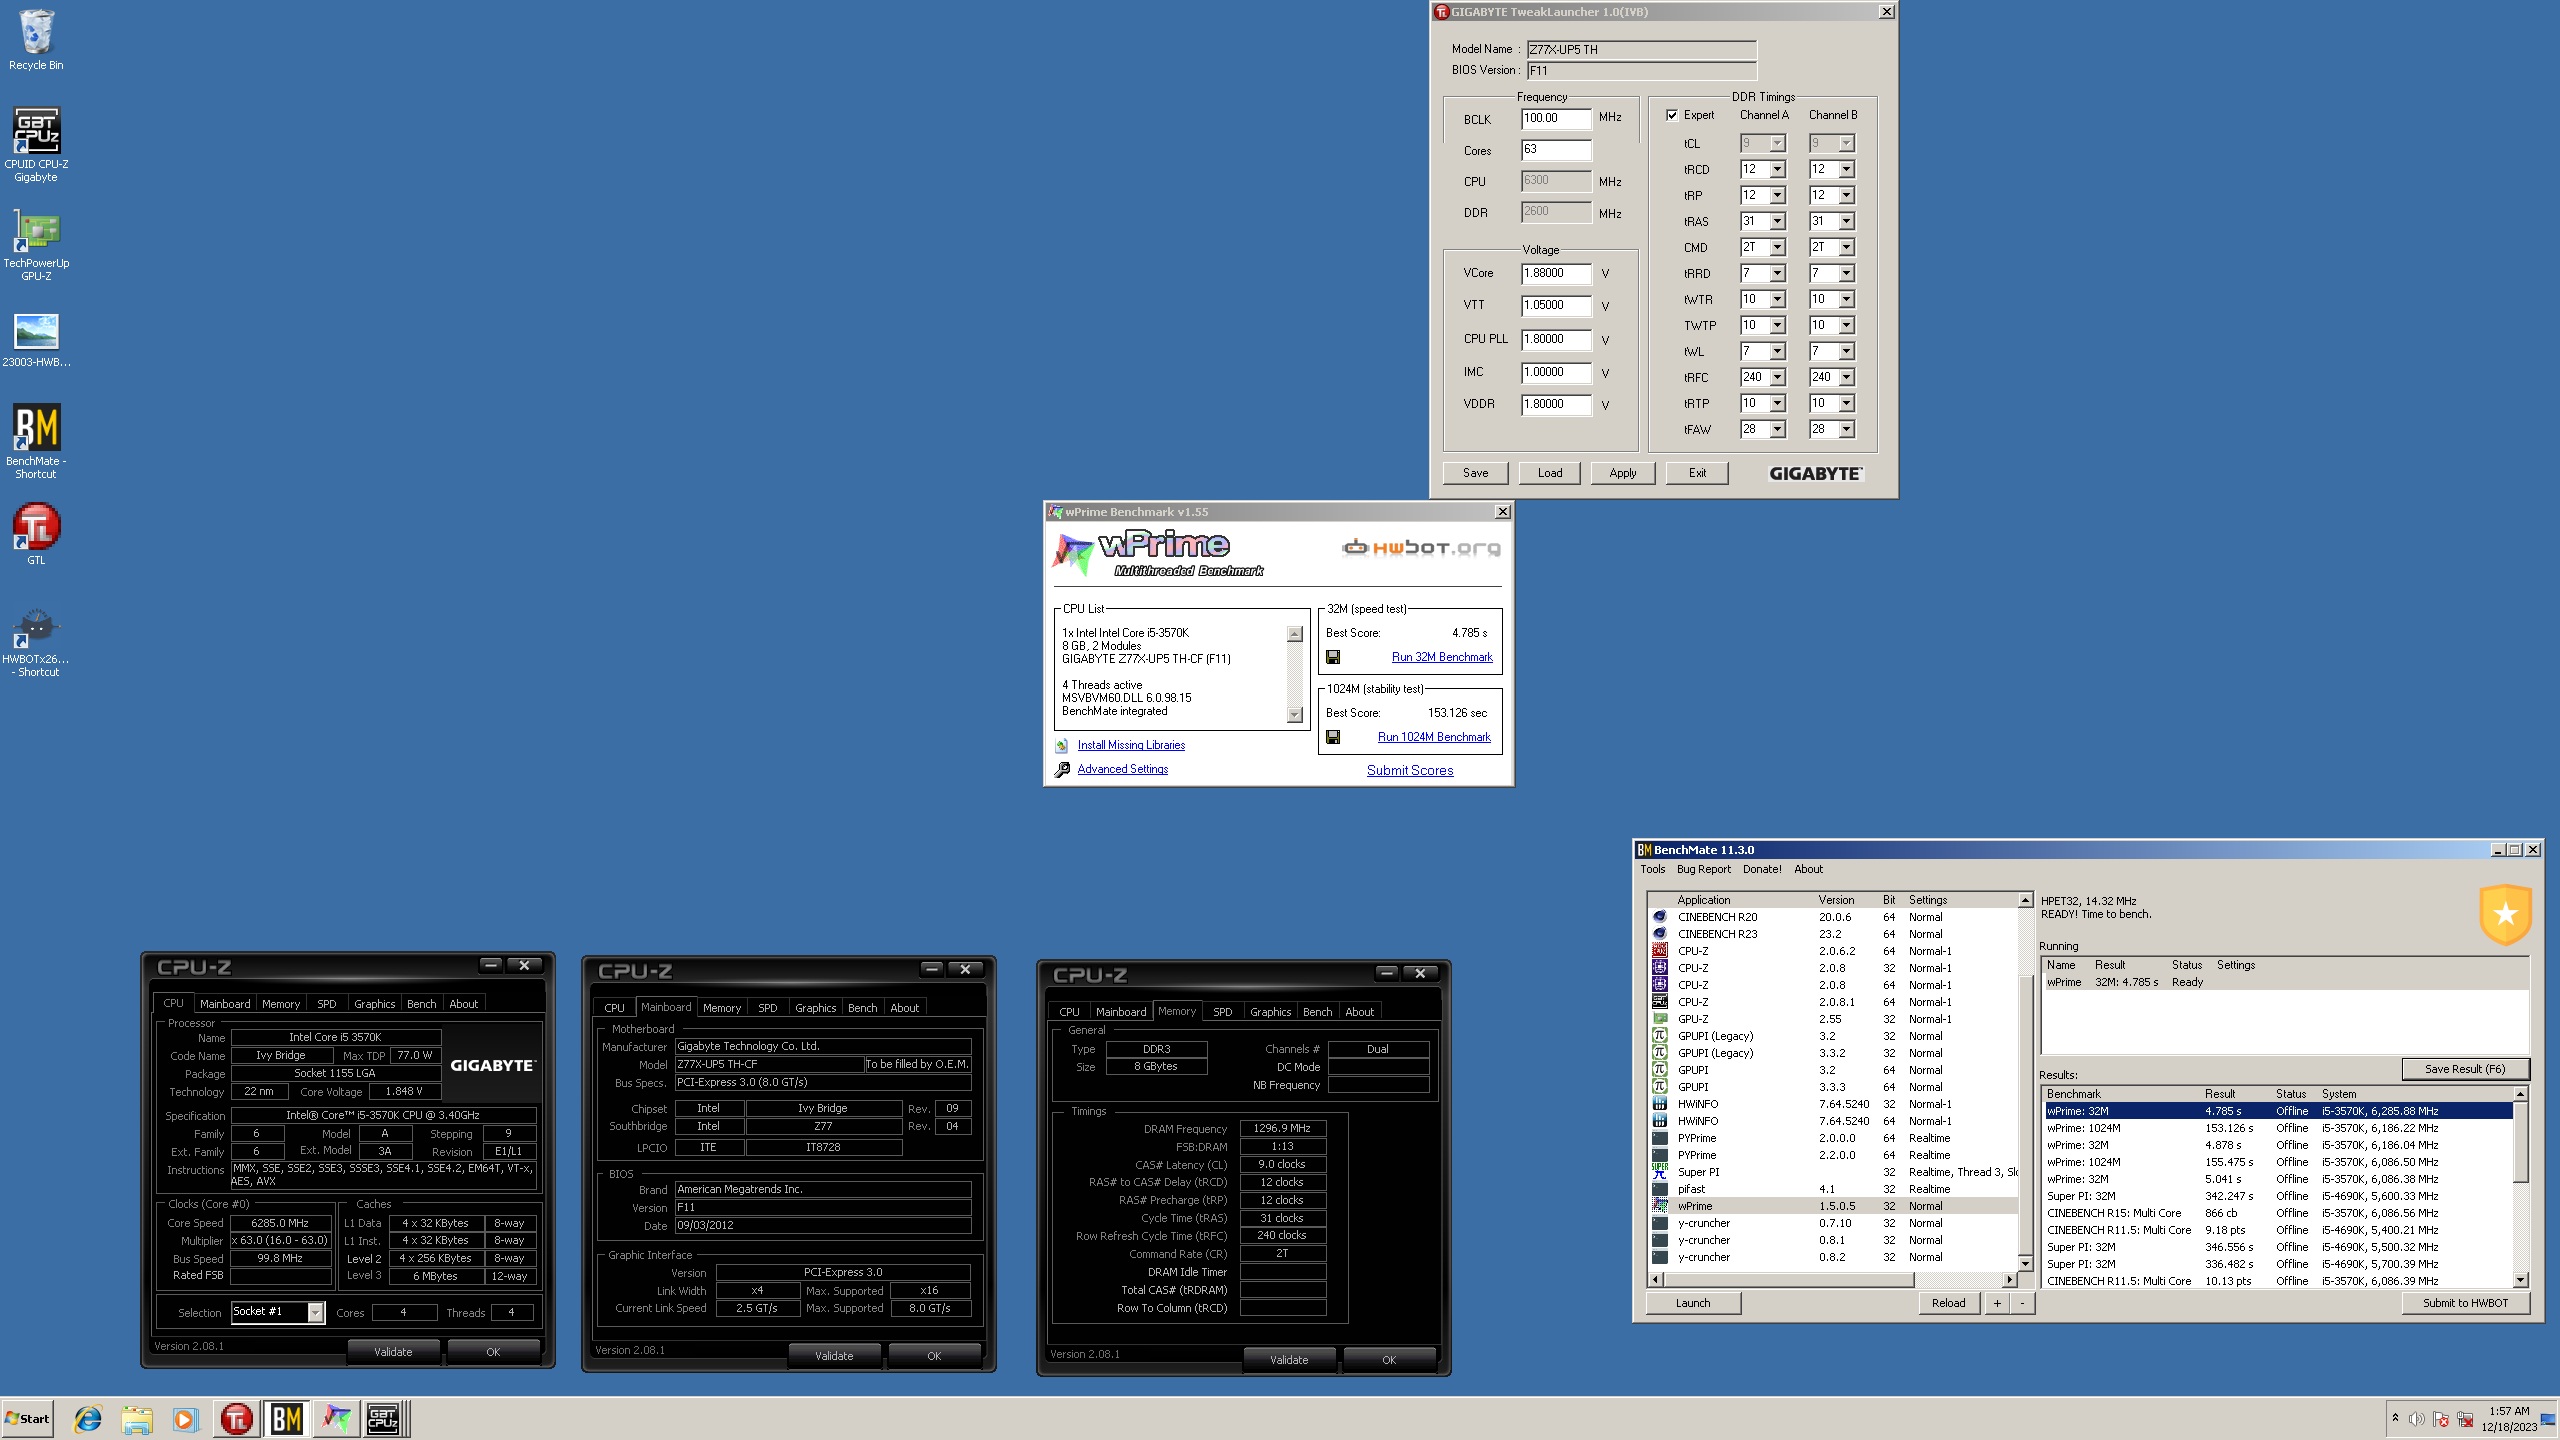
Task: Click the Start button on taskbar
Action: click(x=28, y=1418)
